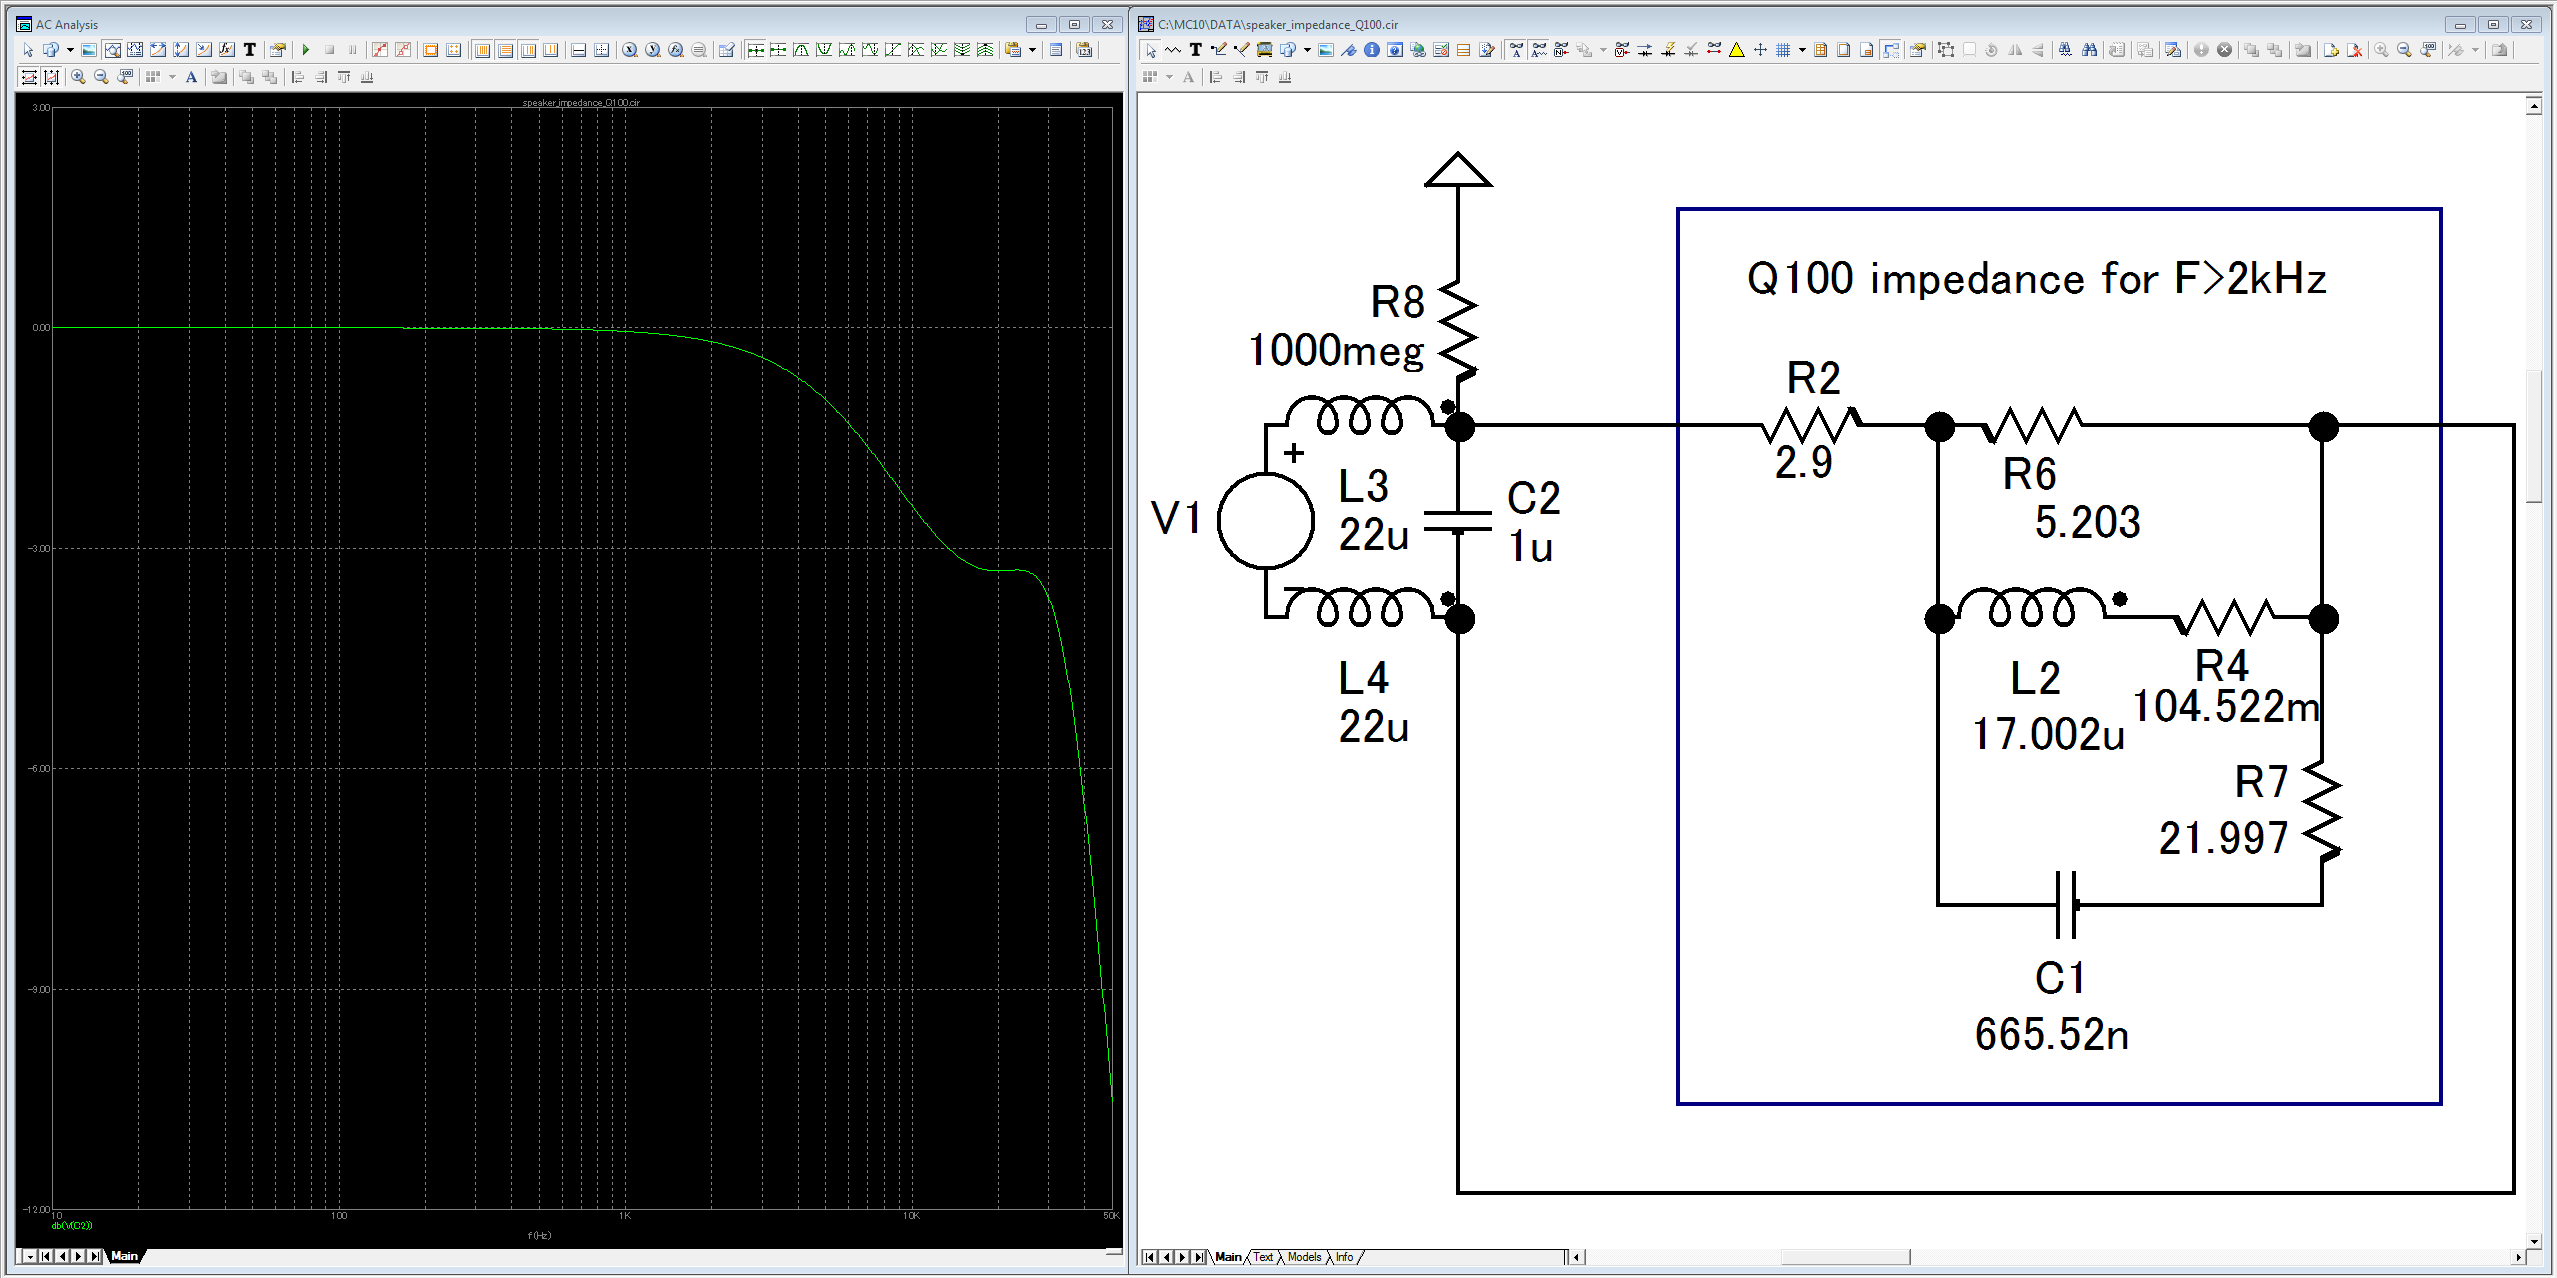Click the yellow triangle icon in schematic toolbar

tap(1737, 50)
